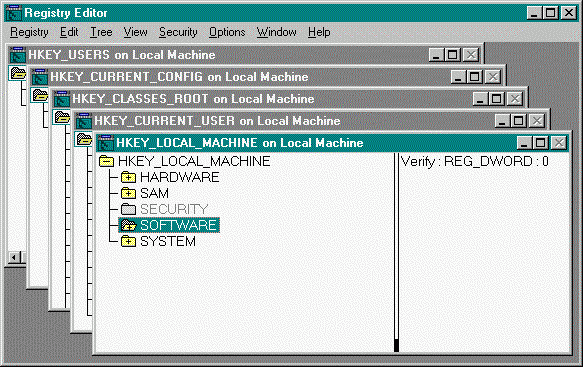The width and height of the screenshot is (583, 367).
Task: Select the grayed SECURITY folder icon
Action: (128, 209)
